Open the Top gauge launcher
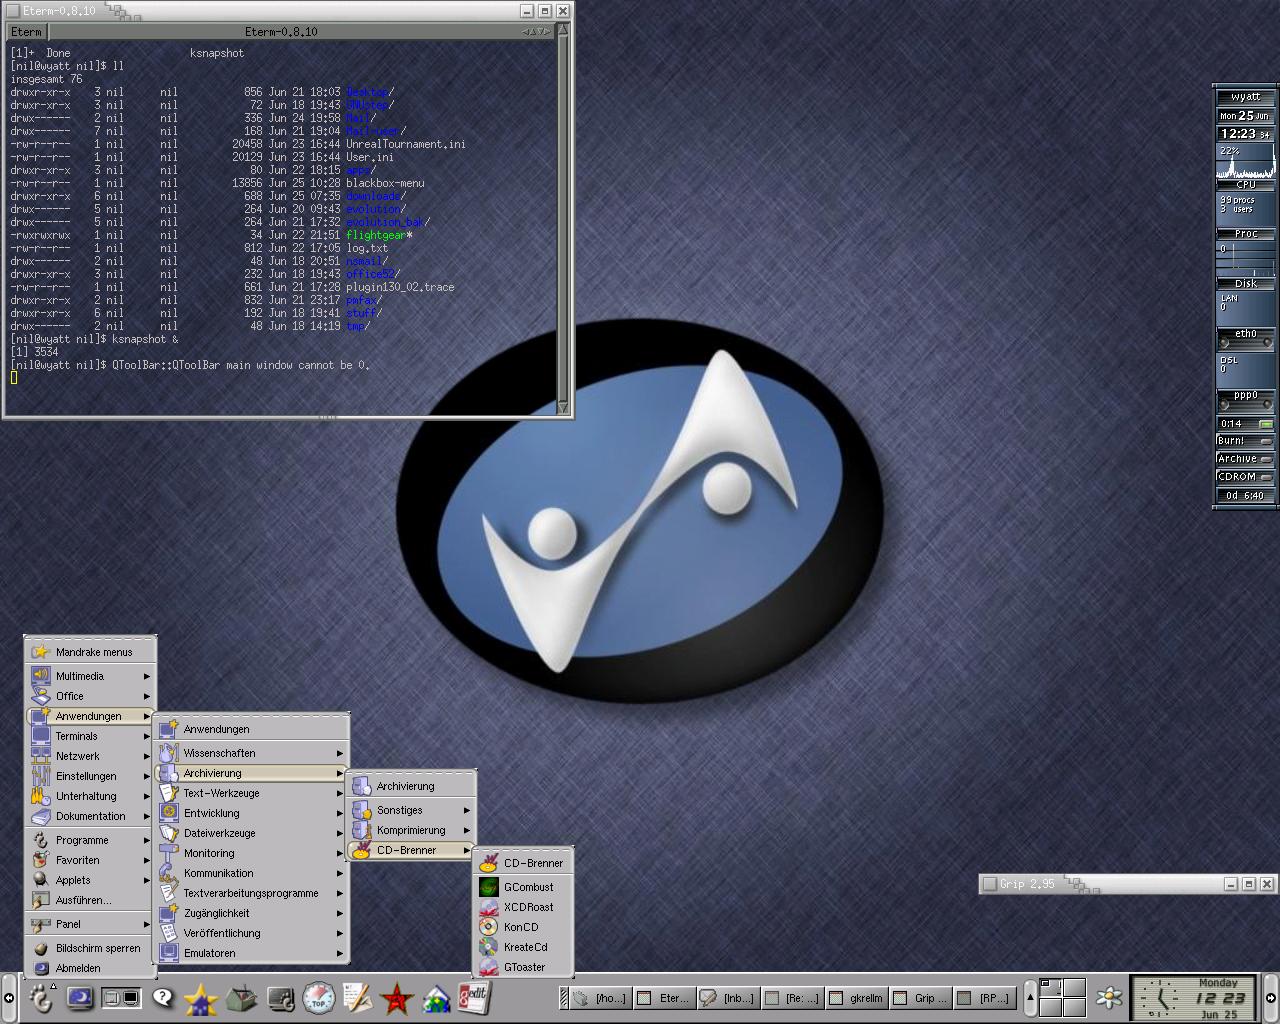 319,997
